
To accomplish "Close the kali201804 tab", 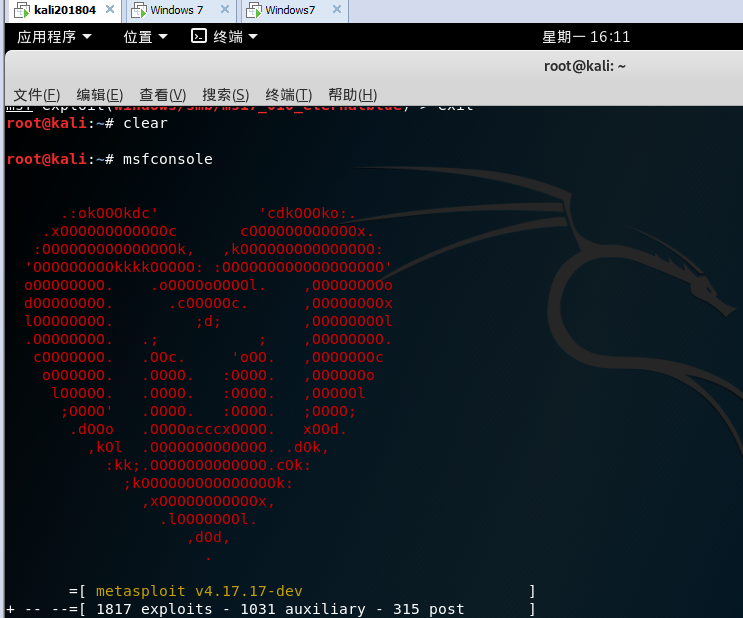I will coord(110,9).
